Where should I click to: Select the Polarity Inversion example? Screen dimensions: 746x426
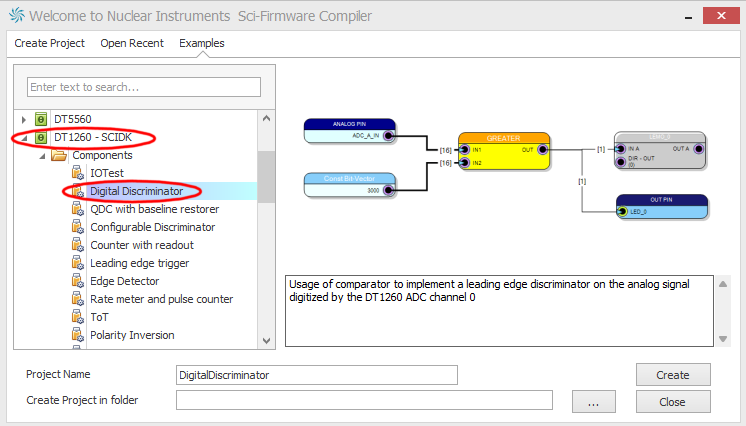coord(132,336)
